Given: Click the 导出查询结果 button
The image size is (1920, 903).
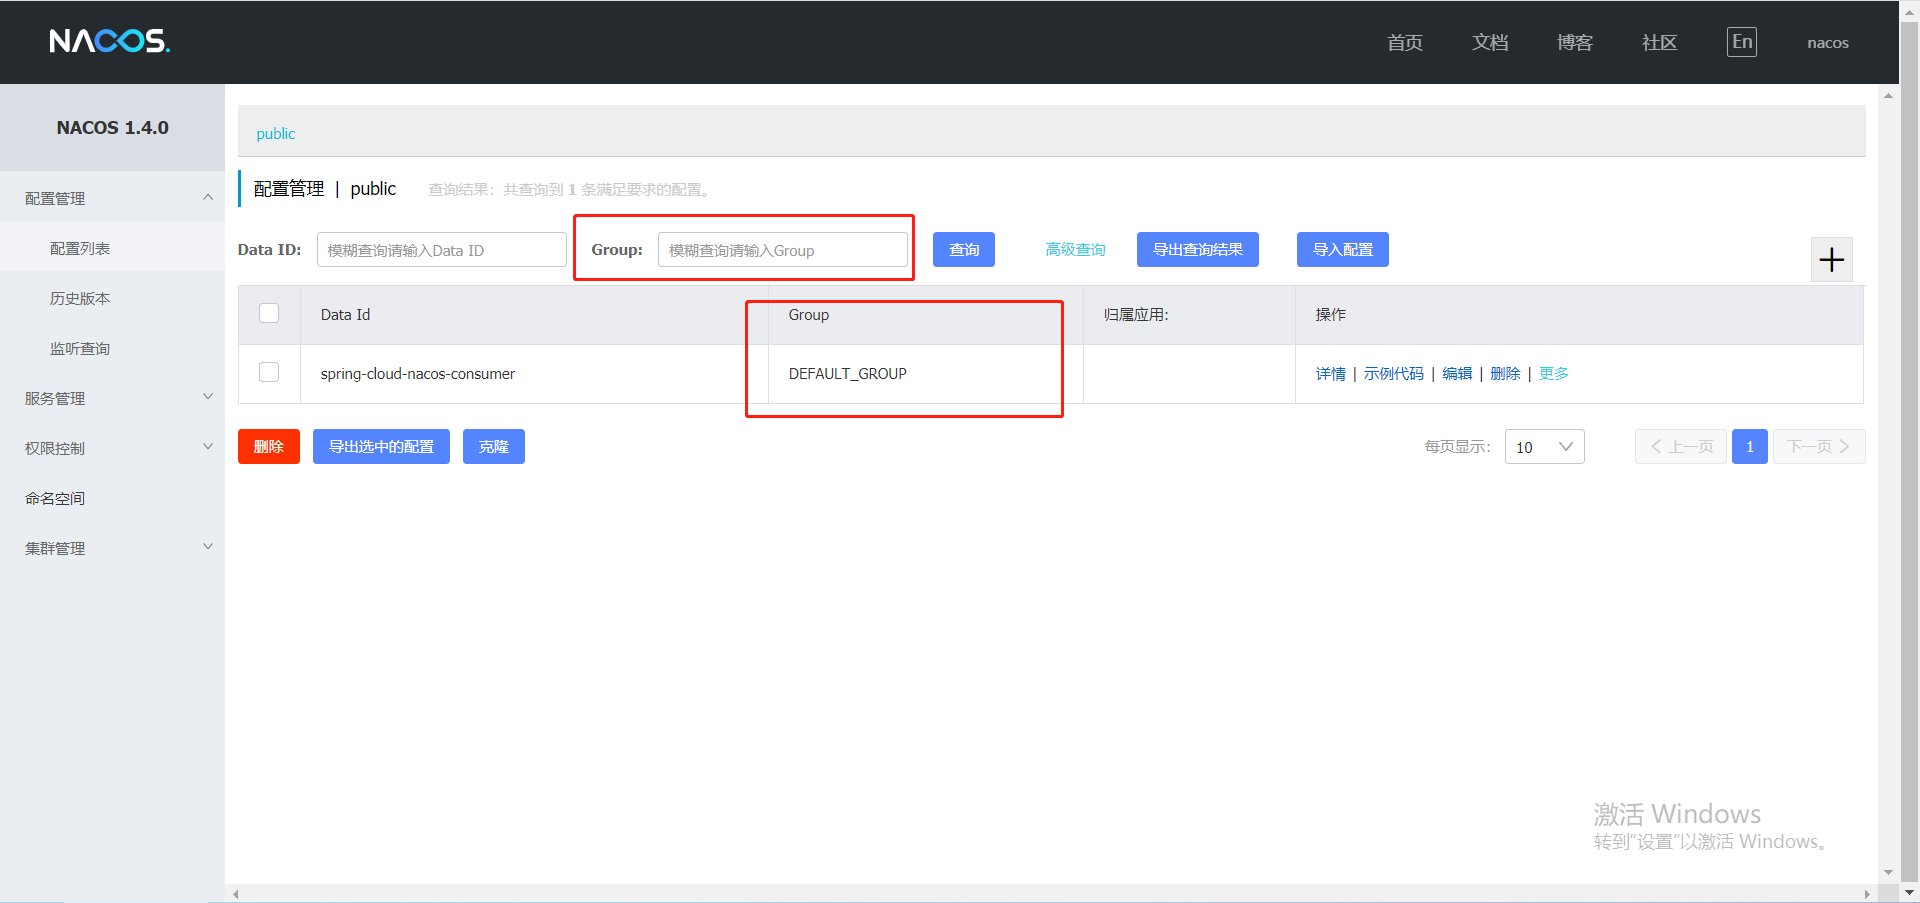Looking at the screenshot, I should pos(1197,250).
